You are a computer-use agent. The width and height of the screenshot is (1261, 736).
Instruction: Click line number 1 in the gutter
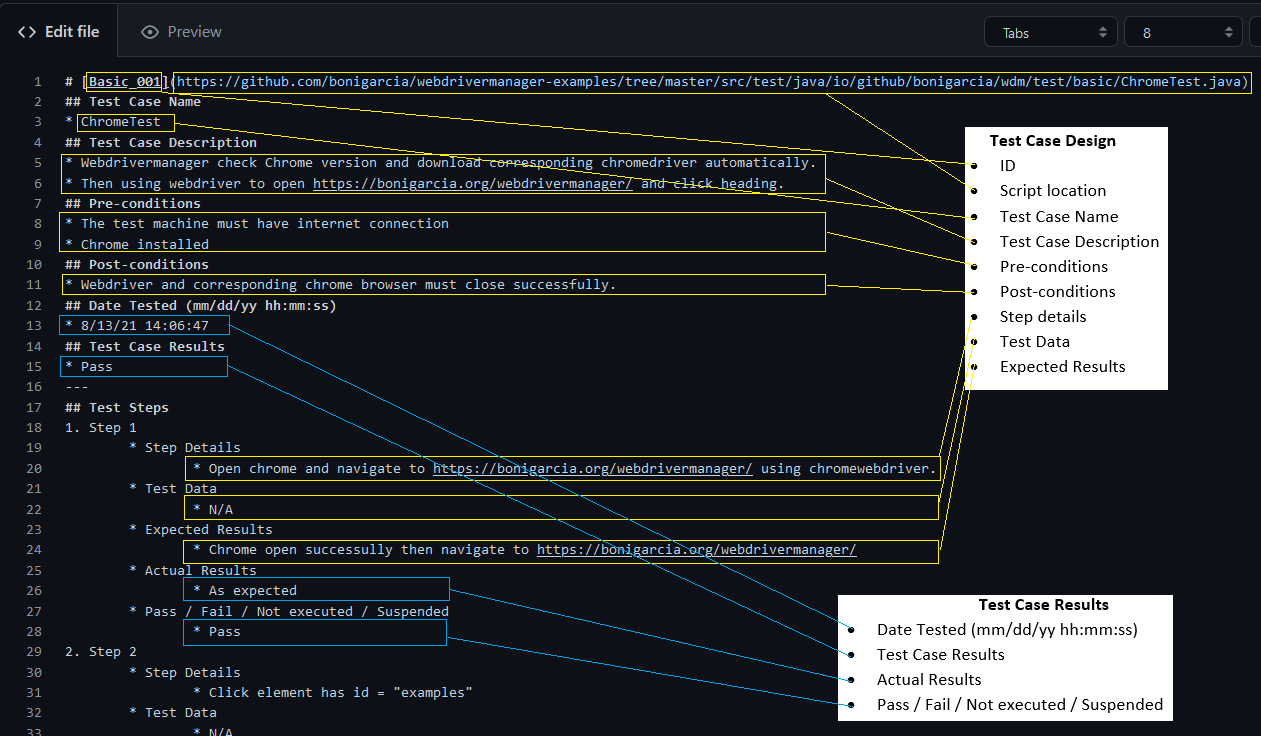pyautogui.click(x=38, y=82)
